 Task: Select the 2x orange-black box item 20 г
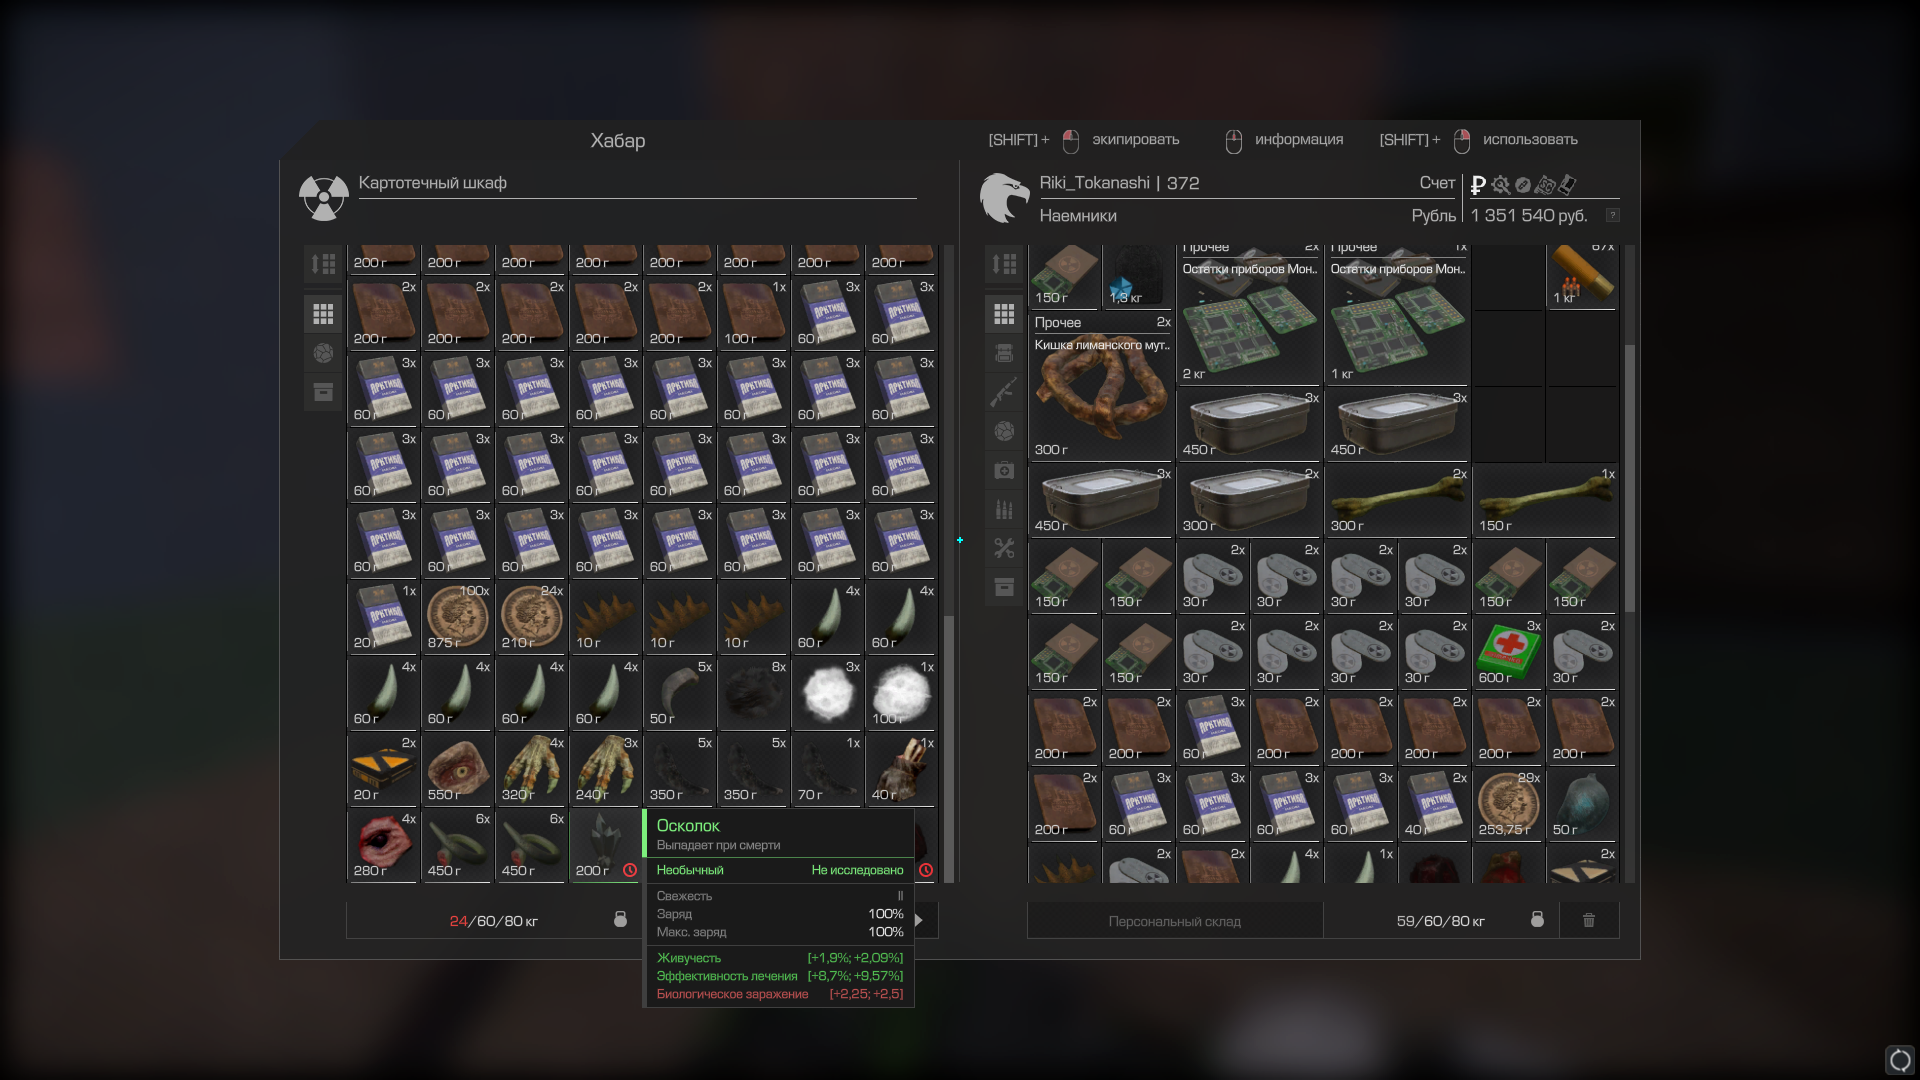pyautogui.click(x=382, y=770)
